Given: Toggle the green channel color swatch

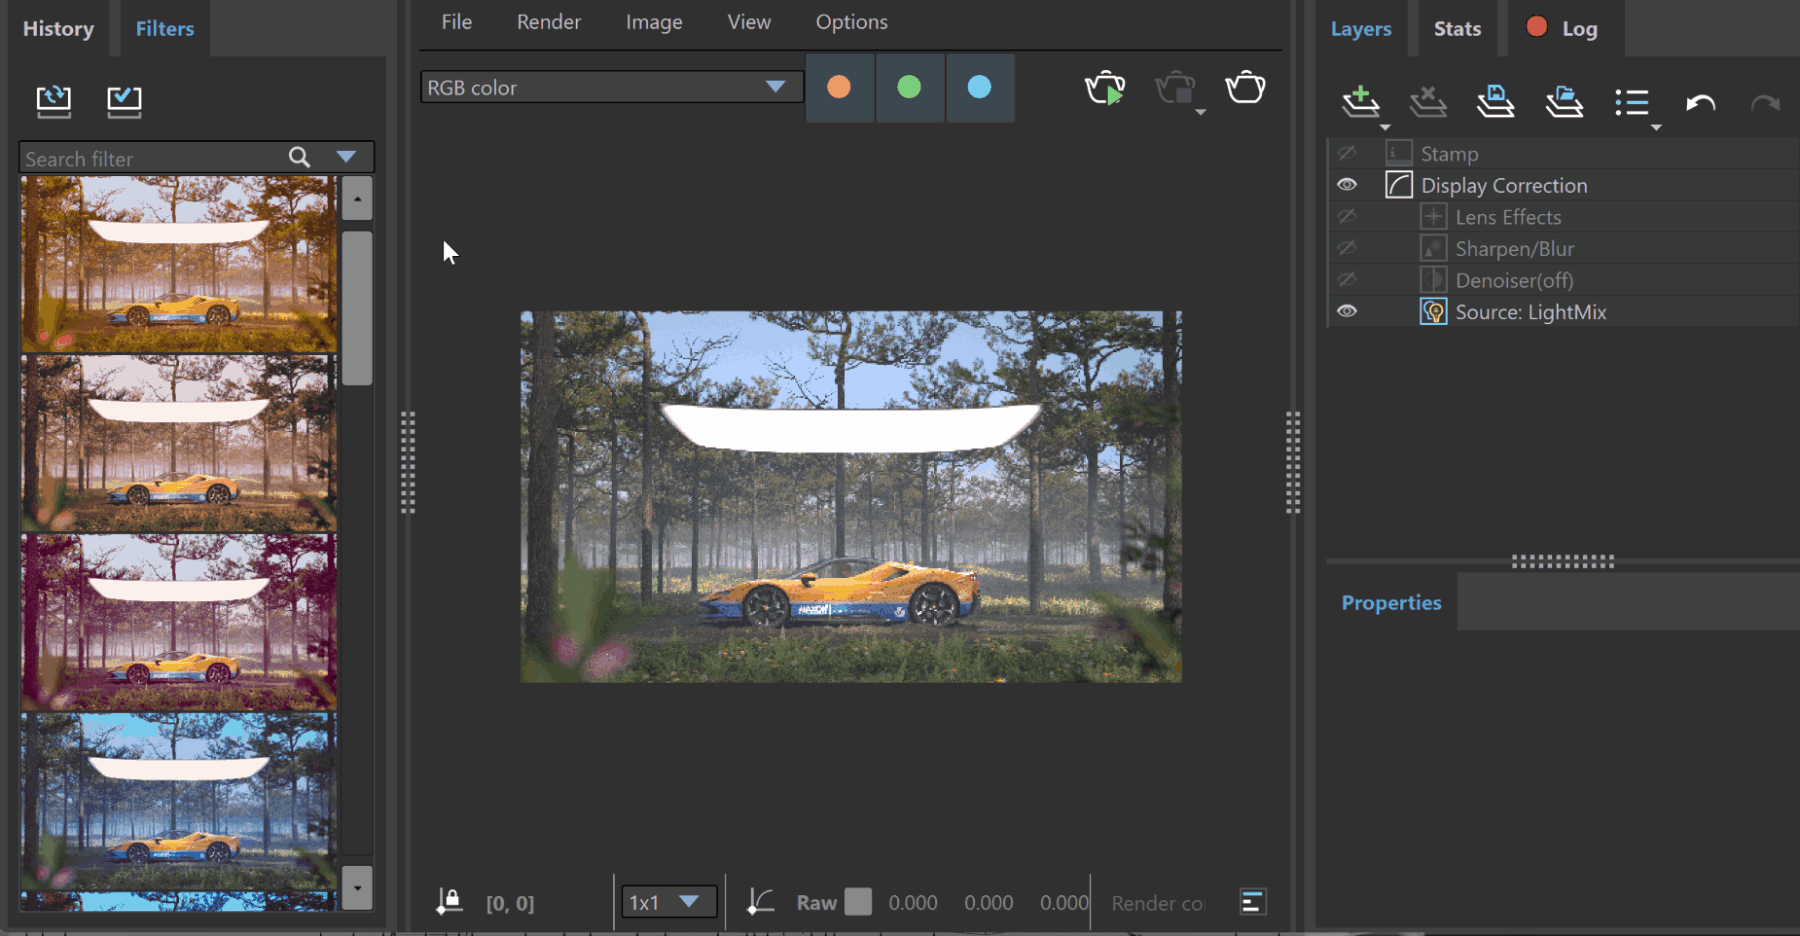Looking at the screenshot, I should click(x=909, y=87).
